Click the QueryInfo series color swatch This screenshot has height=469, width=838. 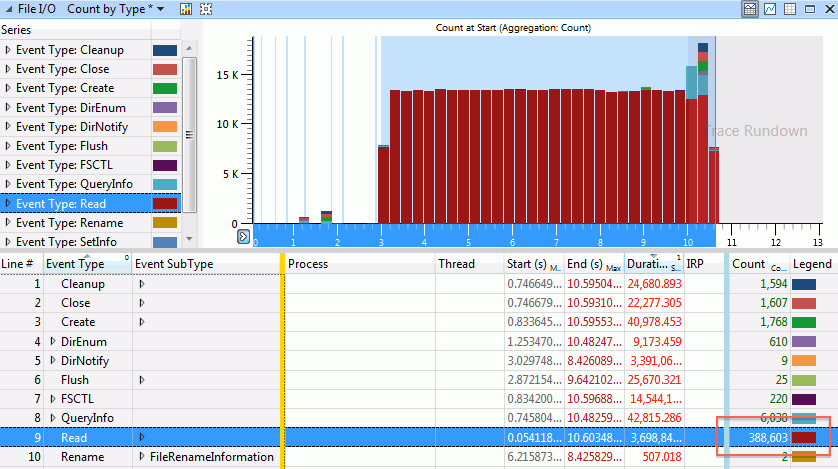(165, 184)
